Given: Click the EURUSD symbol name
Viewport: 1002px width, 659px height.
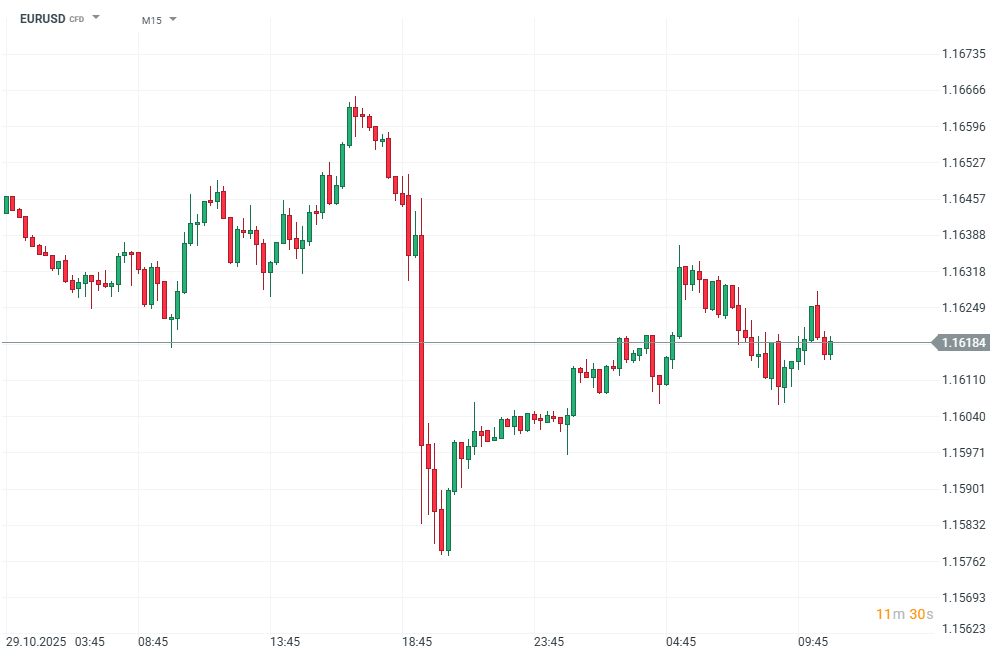Looking at the screenshot, I should click(x=41, y=18).
